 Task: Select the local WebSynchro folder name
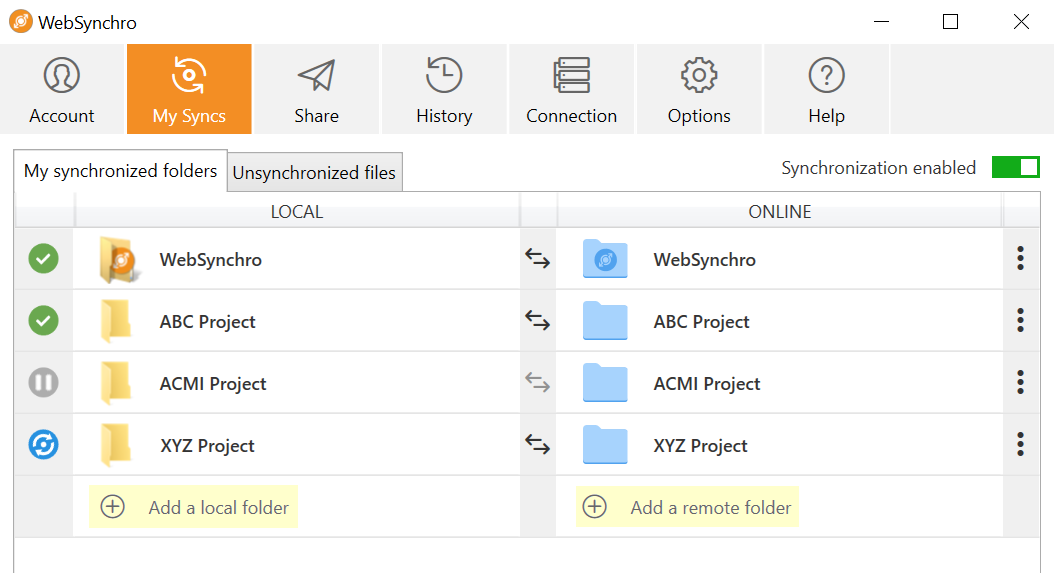tap(210, 260)
